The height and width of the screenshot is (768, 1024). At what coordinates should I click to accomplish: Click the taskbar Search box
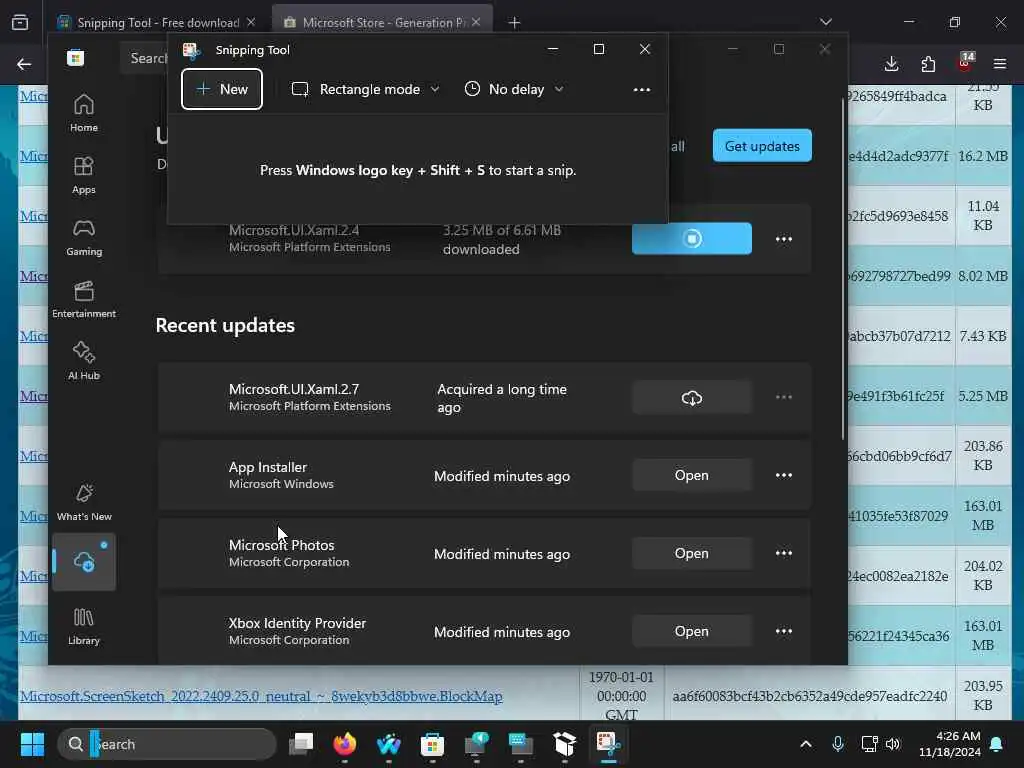[x=167, y=744]
